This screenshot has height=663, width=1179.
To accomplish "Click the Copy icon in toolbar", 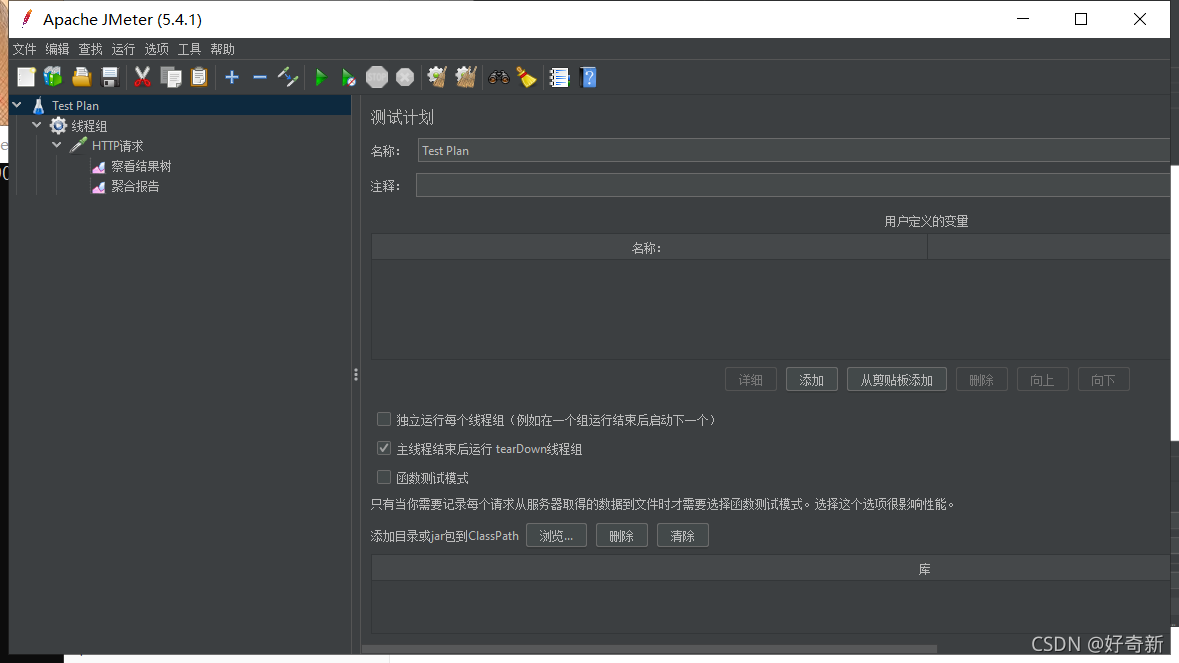I will click(x=171, y=77).
